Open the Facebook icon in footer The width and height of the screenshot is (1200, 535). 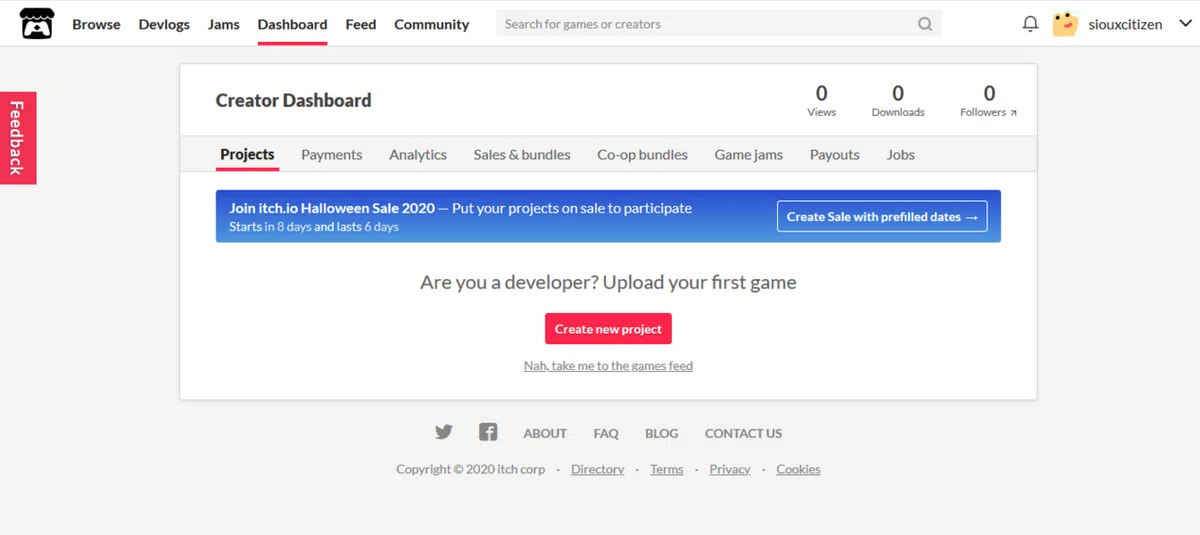click(488, 432)
